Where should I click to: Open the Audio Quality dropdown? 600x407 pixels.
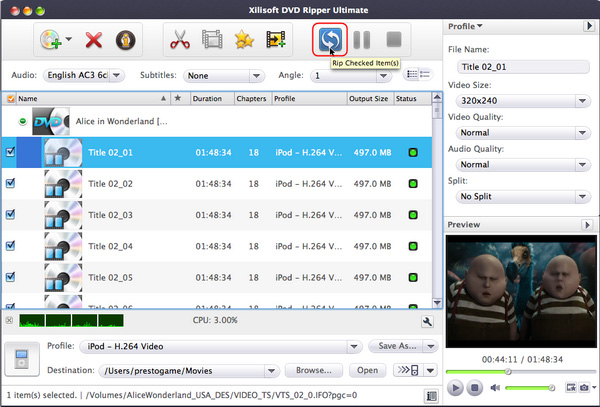[x=523, y=164]
